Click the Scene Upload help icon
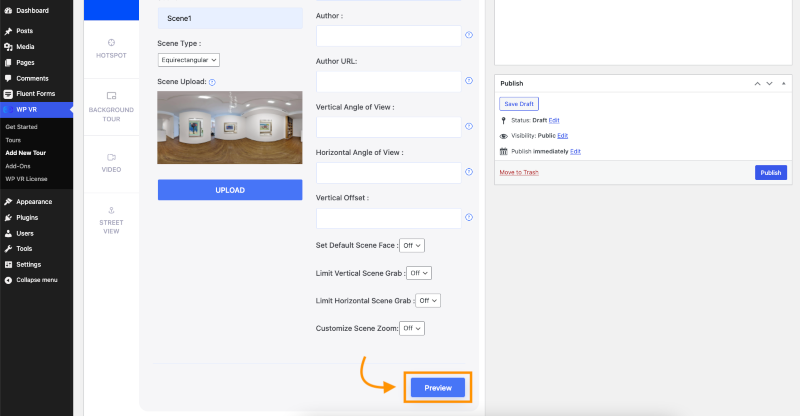 [212, 82]
